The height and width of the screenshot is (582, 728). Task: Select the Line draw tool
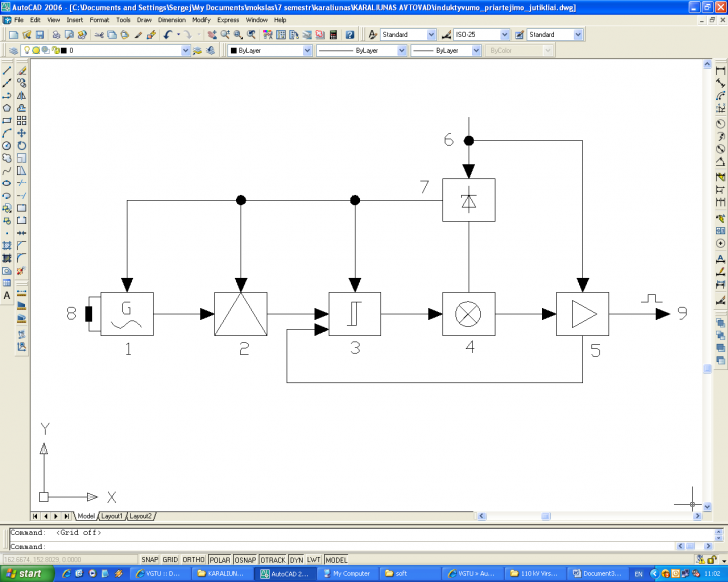7,71
